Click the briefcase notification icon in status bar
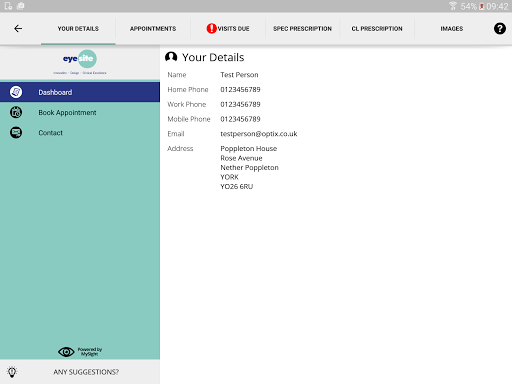The height and width of the screenshot is (384, 512). (20, 6)
